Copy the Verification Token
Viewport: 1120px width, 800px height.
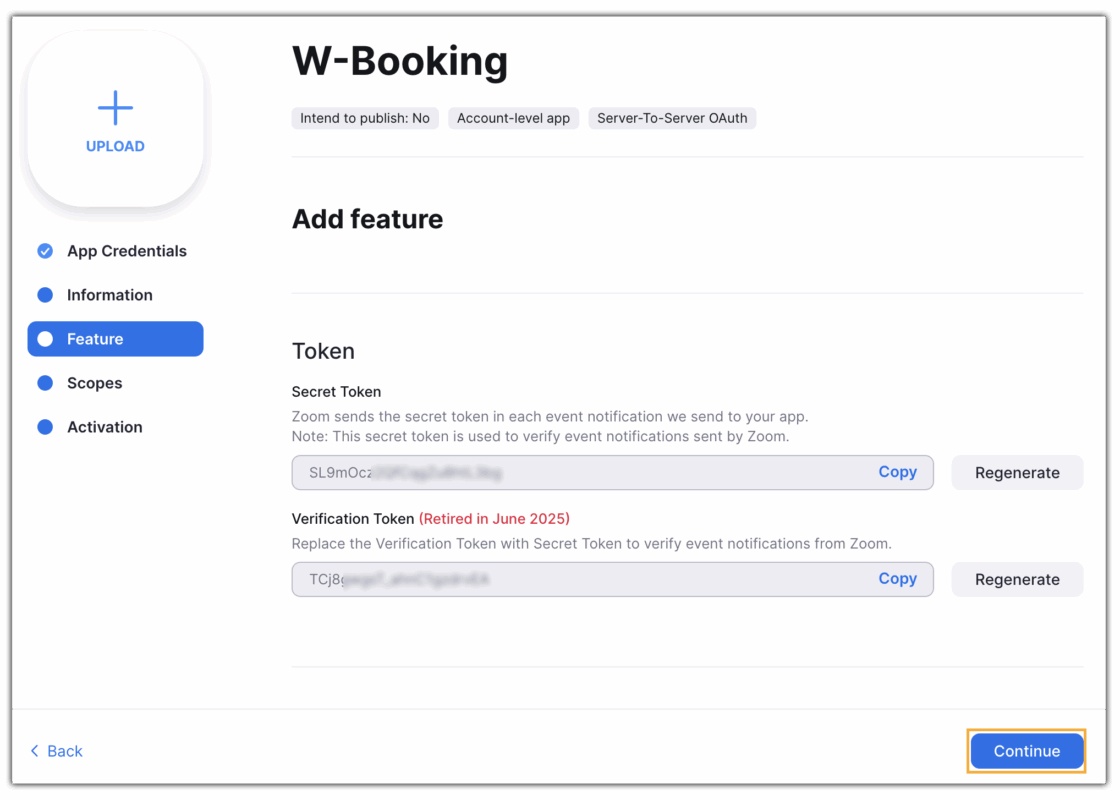[x=897, y=578]
